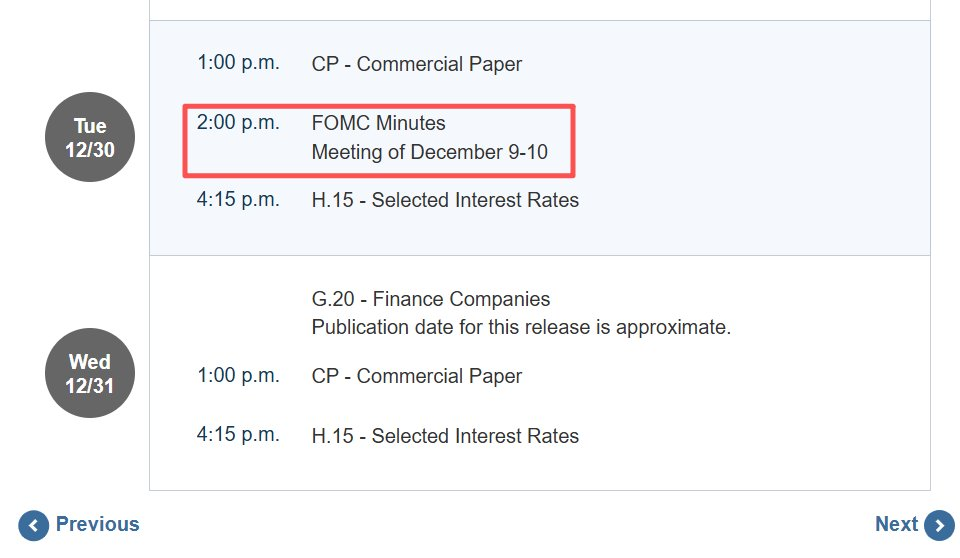
Task: Open Tuesday's H.15 - Selected Interest Rates
Action: [445, 200]
